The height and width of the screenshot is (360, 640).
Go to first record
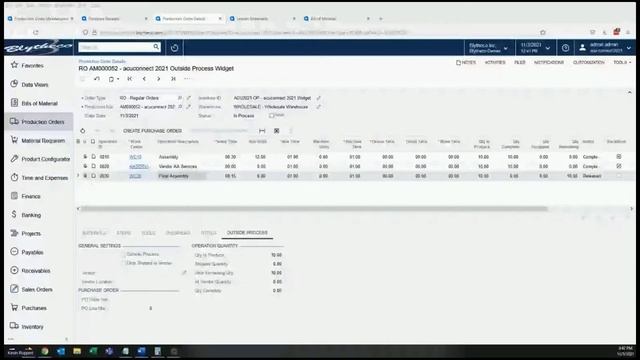pos(129,79)
